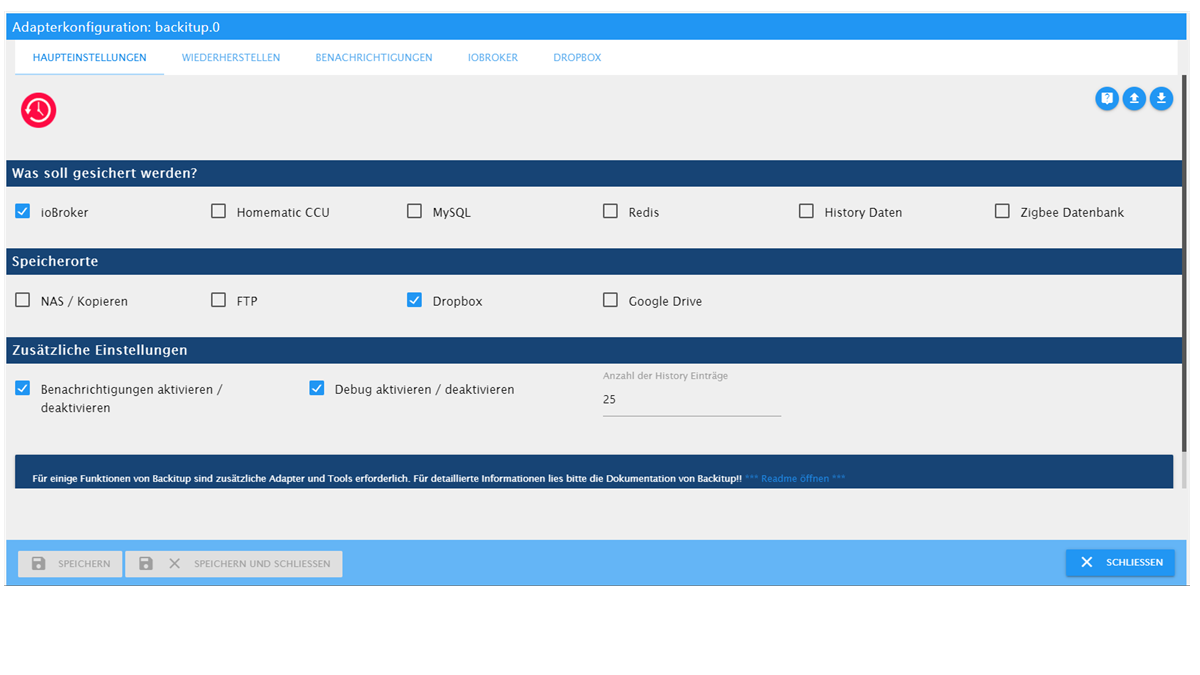1200x675 pixels.
Task: Switch to the Wiederherstellen tab
Action: click(231, 58)
